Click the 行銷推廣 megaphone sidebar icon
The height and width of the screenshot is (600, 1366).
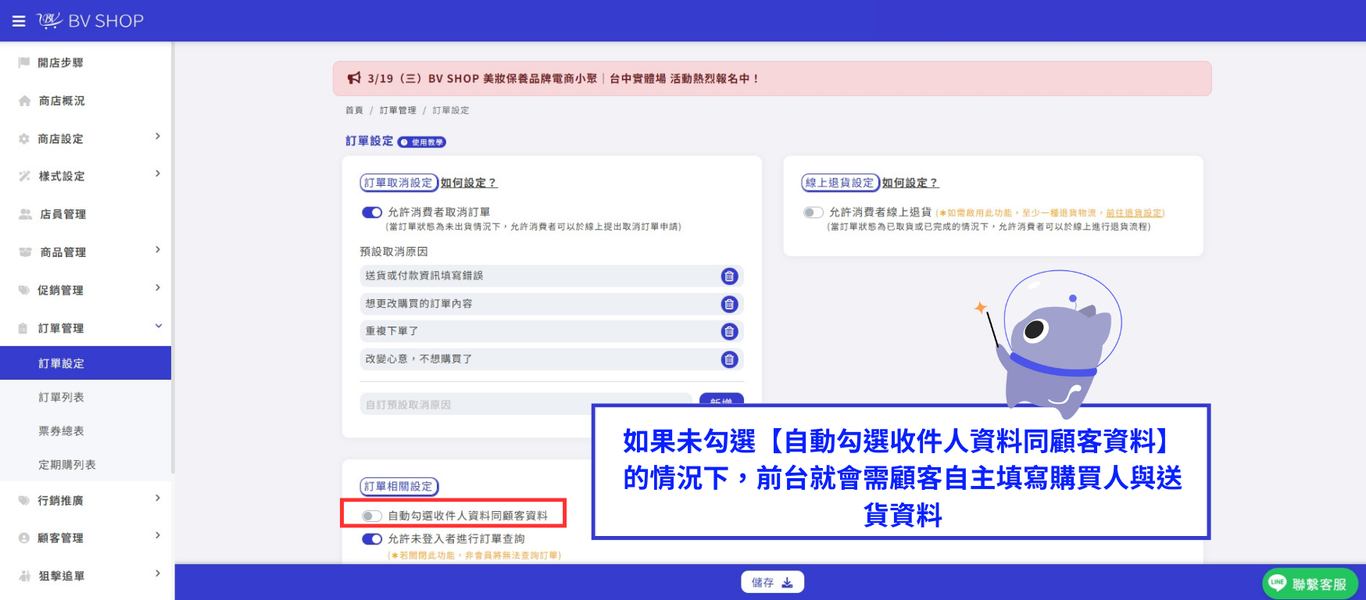pyautogui.click(x=24, y=500)
